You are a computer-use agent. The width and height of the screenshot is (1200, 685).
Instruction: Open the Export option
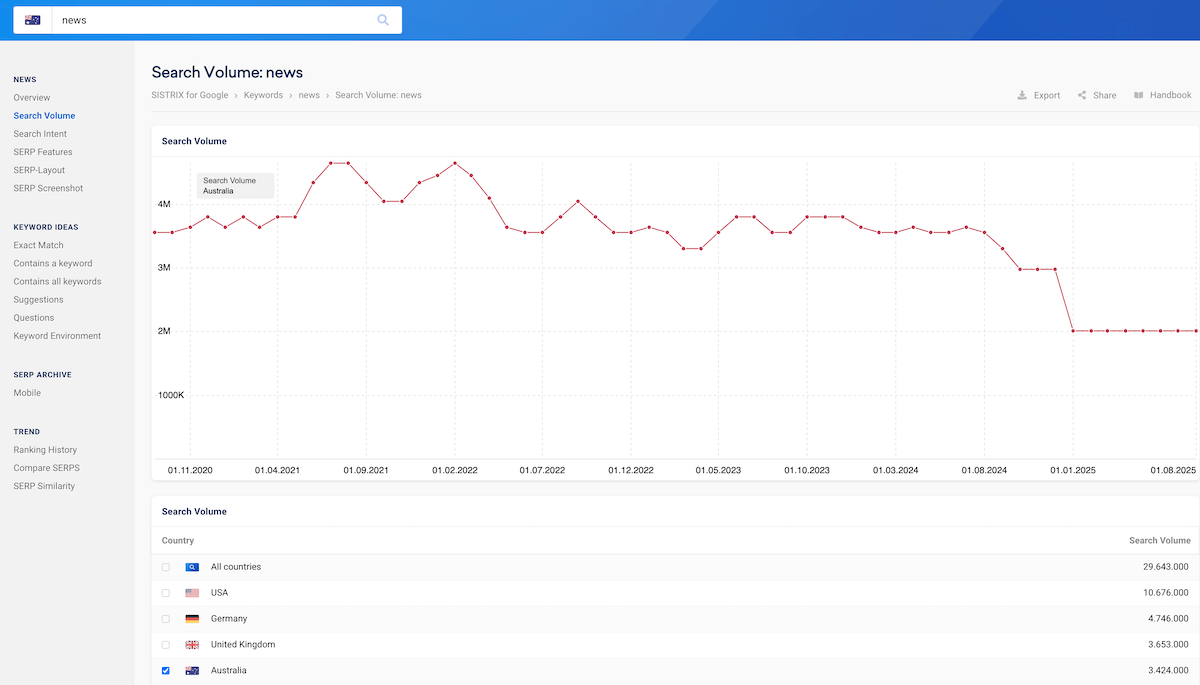point(1038,95)
